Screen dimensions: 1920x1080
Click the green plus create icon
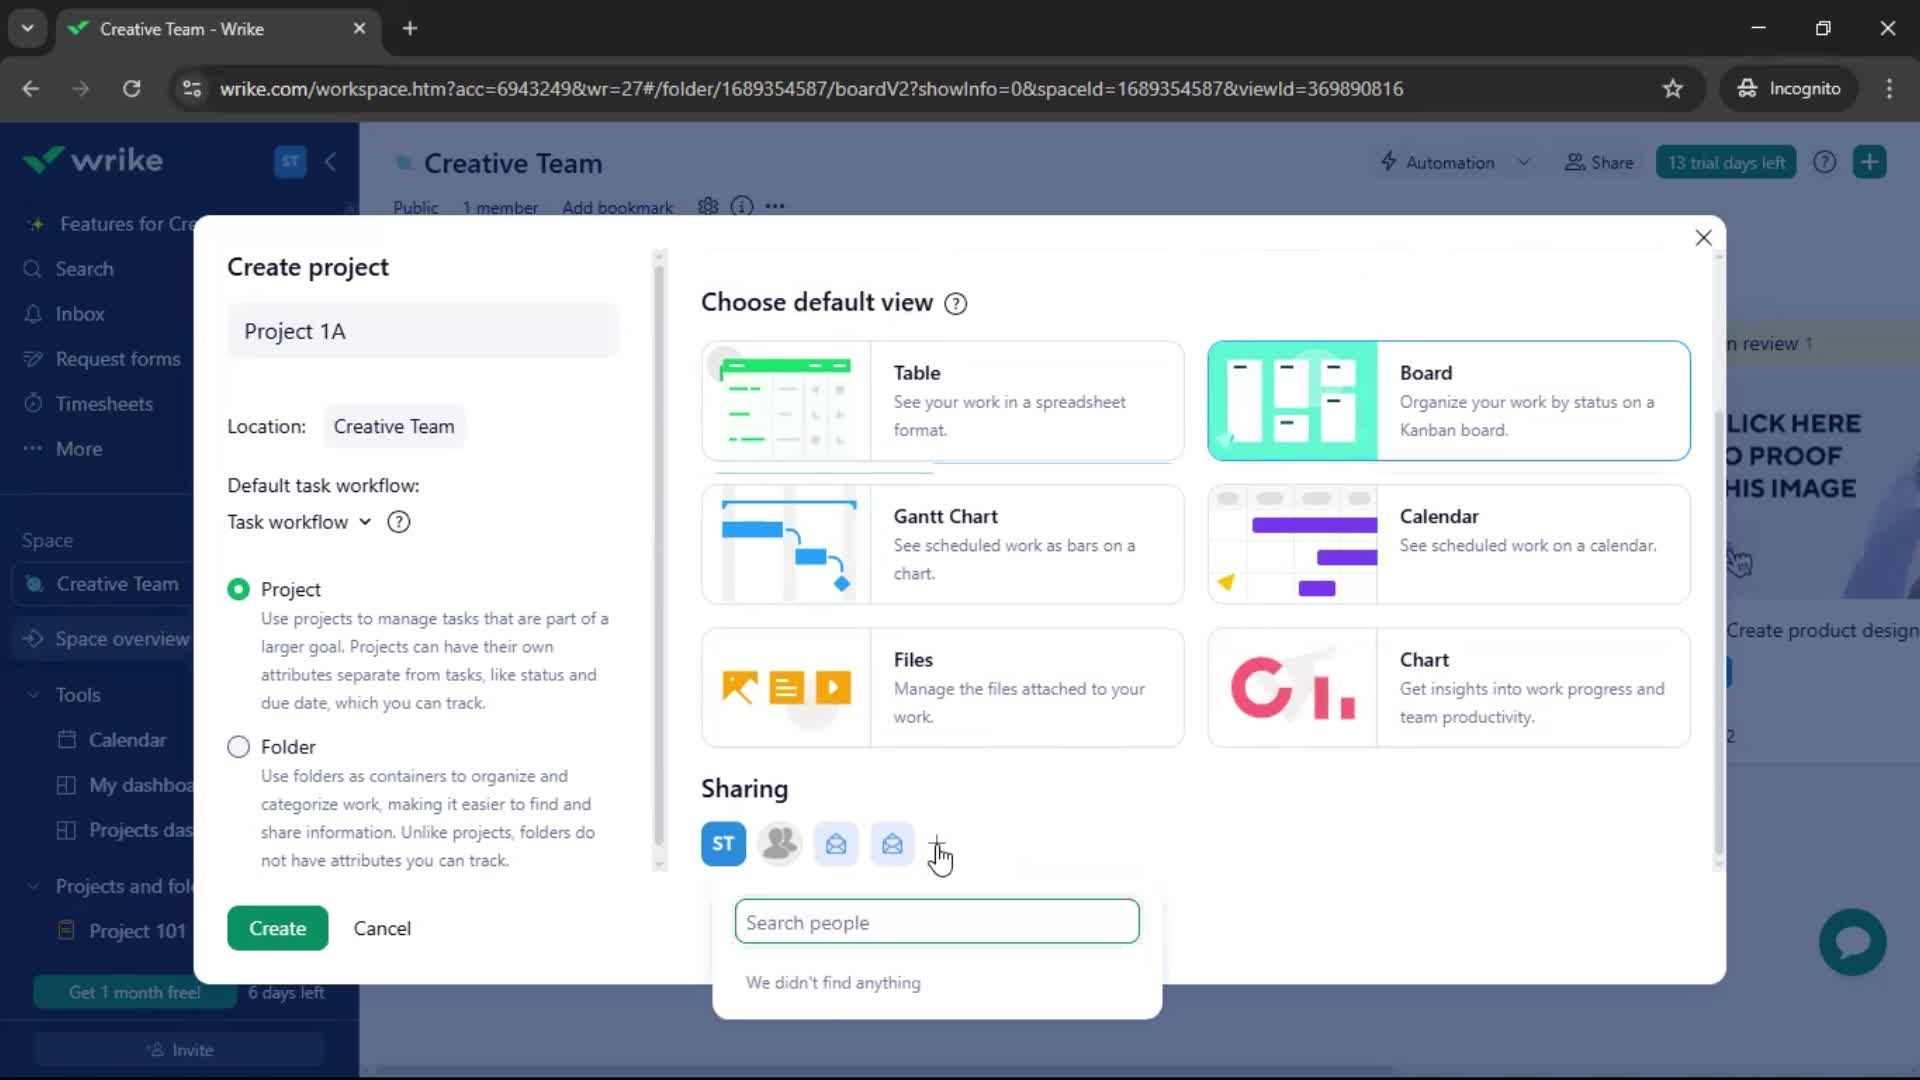tap(1869, 162)
